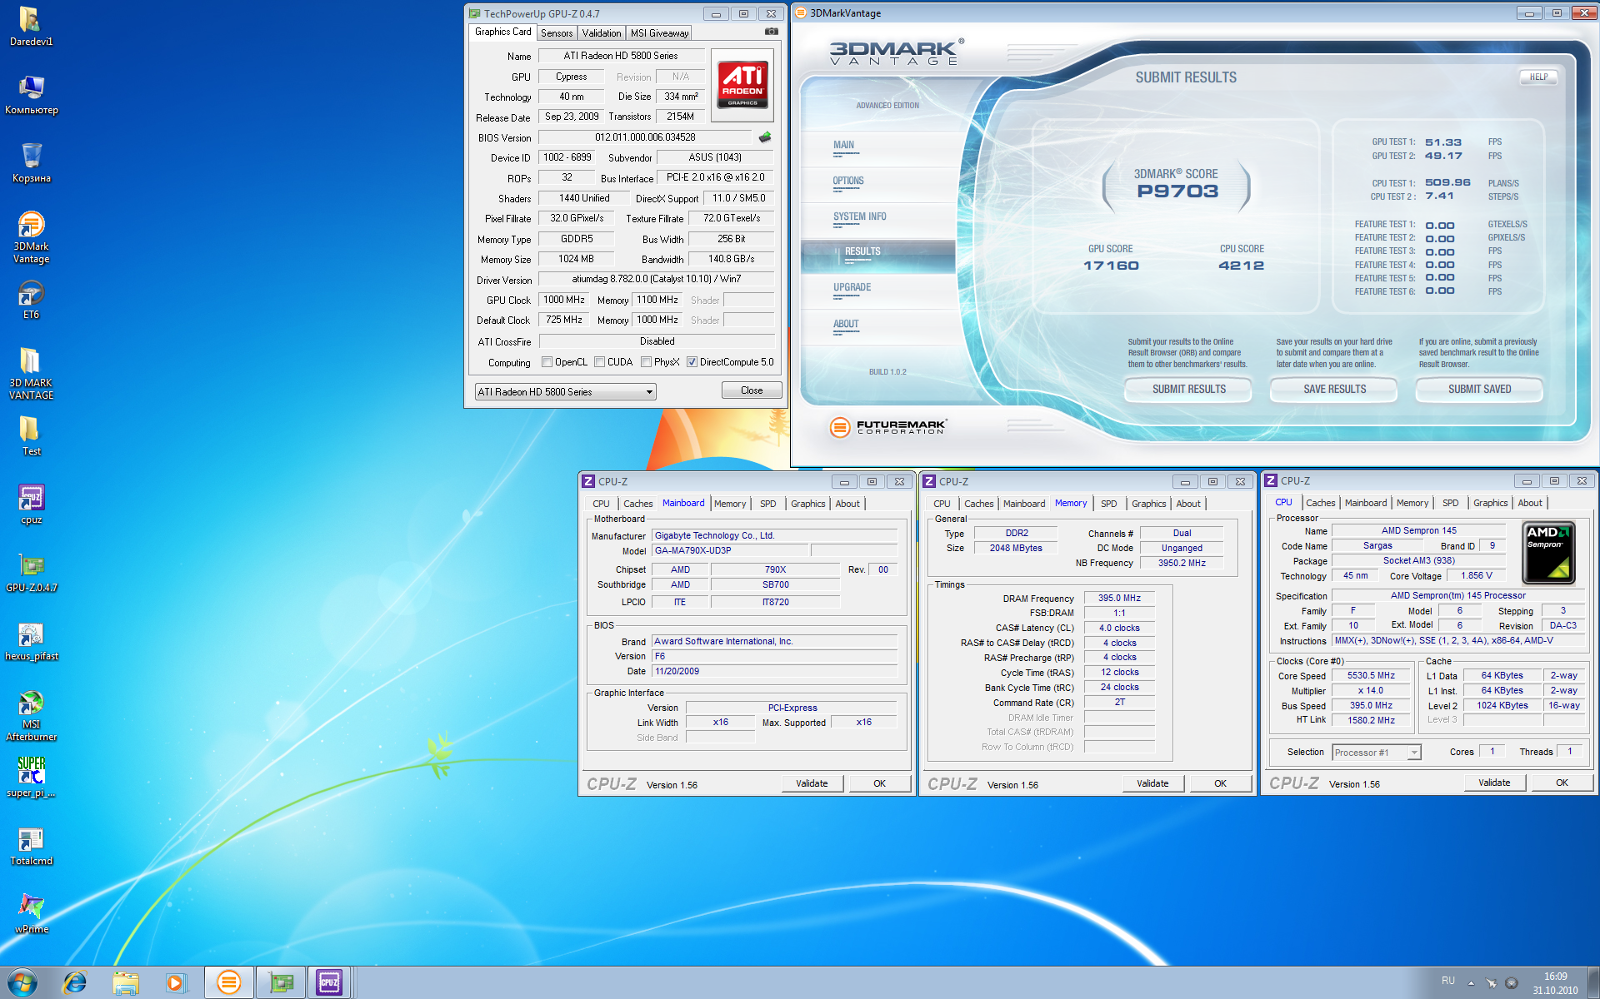Viewport: 1600px width, 999px height.
Task: Click the Futuremark Corporation logo
Action: (888, 427)
